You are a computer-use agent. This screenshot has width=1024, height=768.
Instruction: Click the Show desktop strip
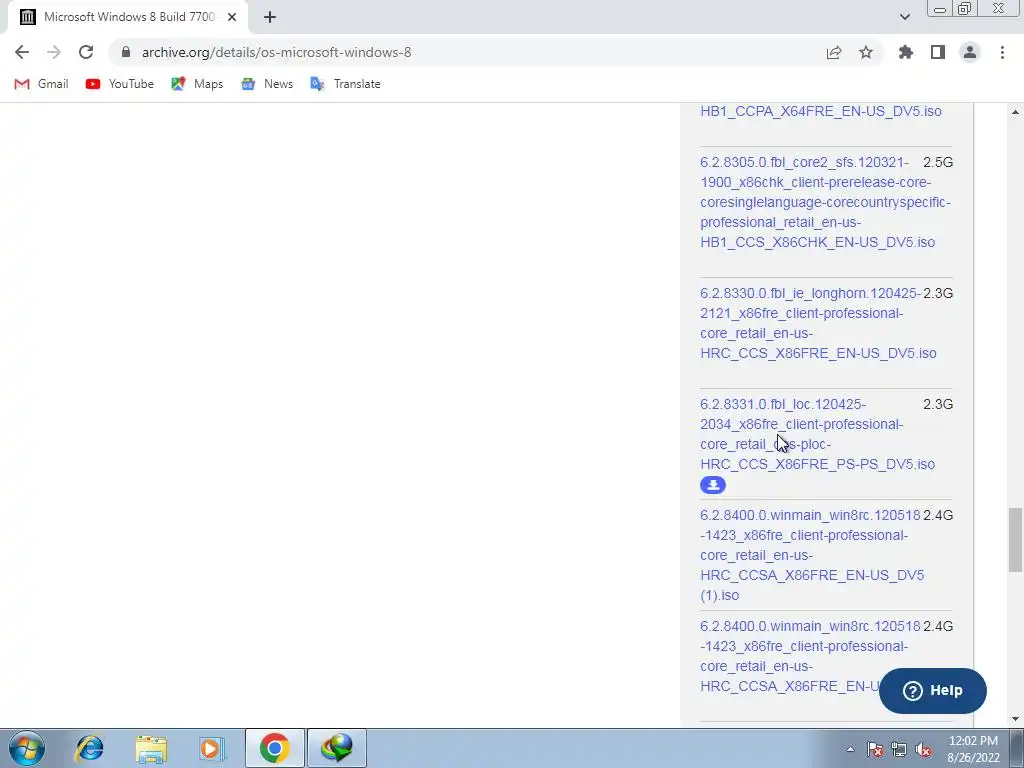[x=1016, y=748]
